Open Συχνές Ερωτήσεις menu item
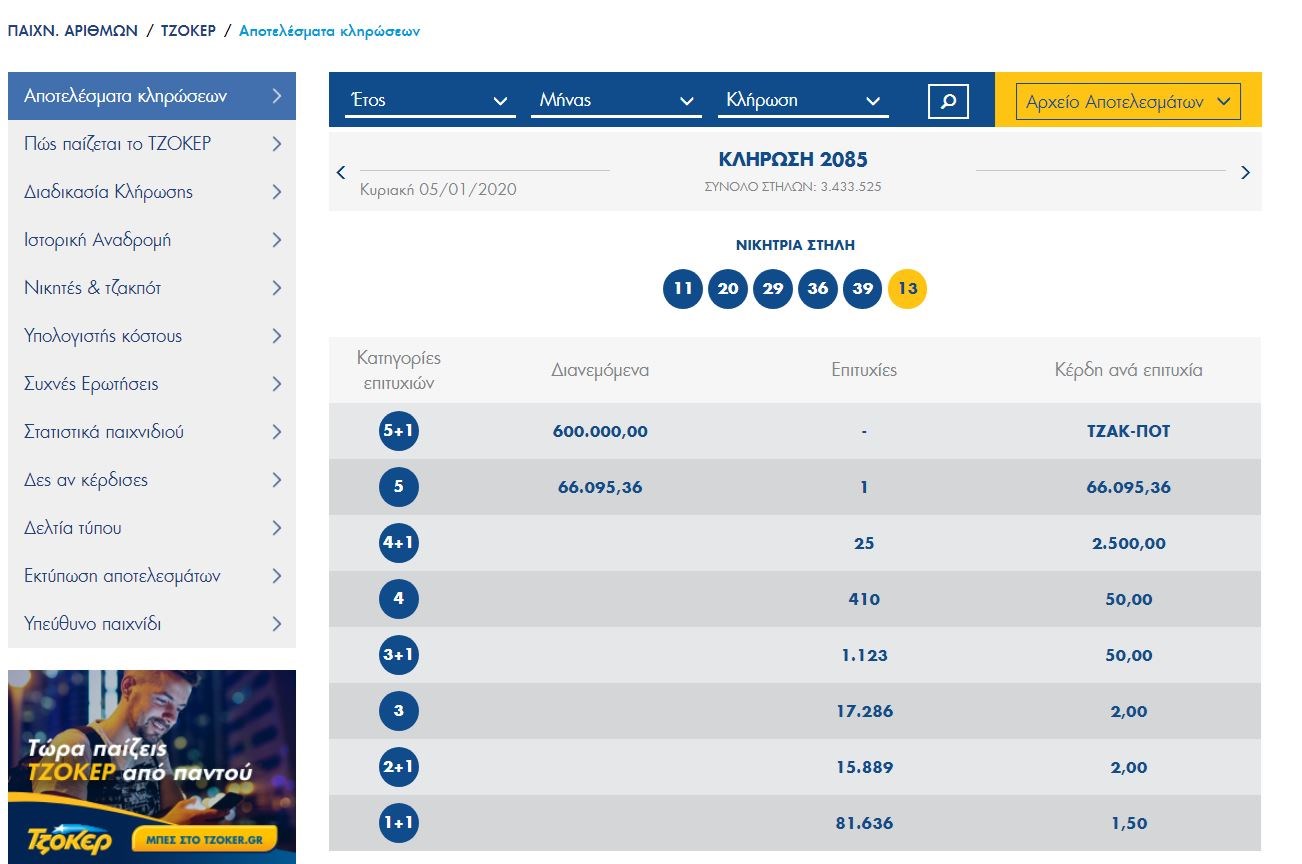This screenshot has height=864, width=1302. click(152, 384)
